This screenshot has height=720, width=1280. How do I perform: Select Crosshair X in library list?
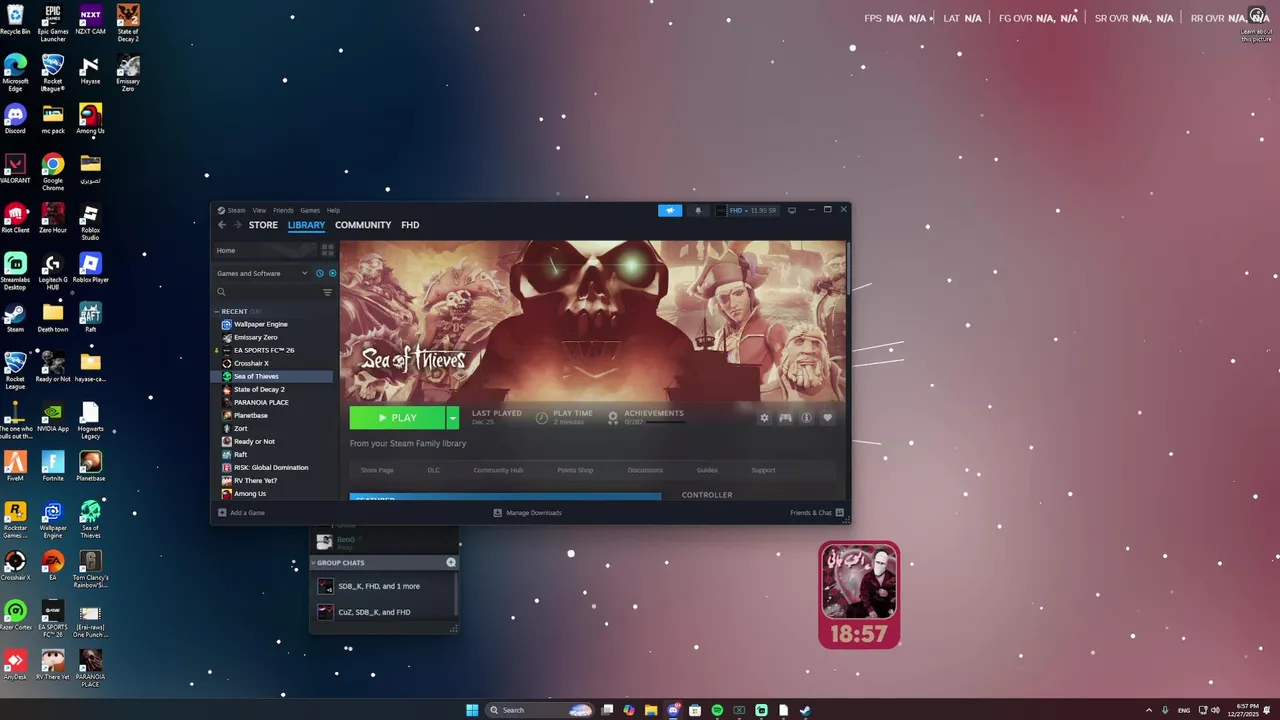(x=251, y=363)
